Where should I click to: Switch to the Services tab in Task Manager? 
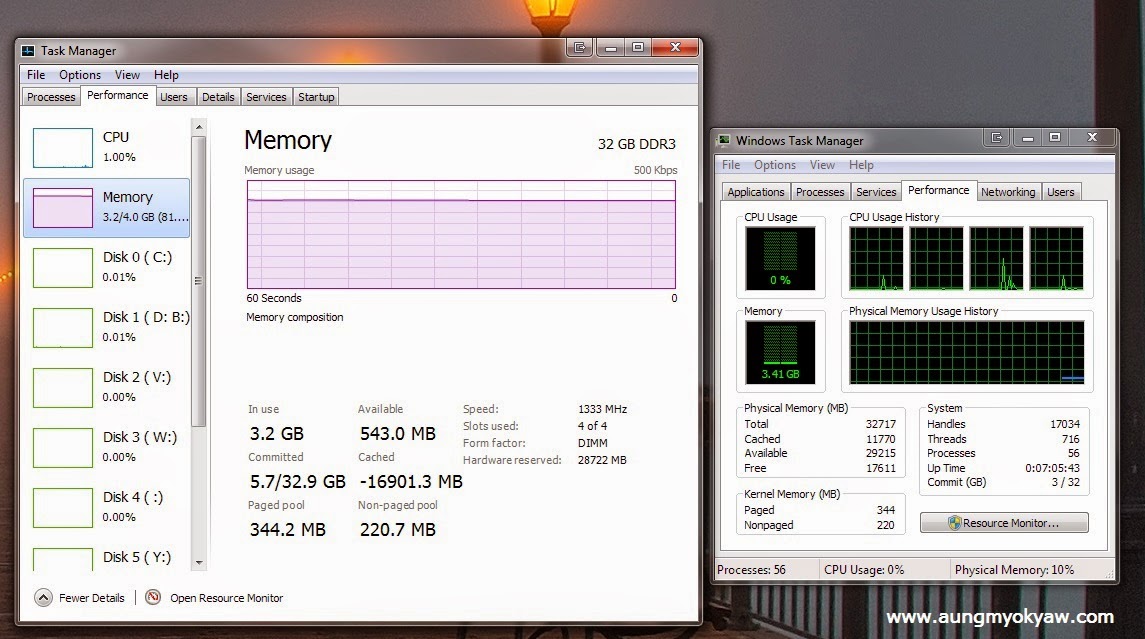pyautogui.click(x=266, y=97)
